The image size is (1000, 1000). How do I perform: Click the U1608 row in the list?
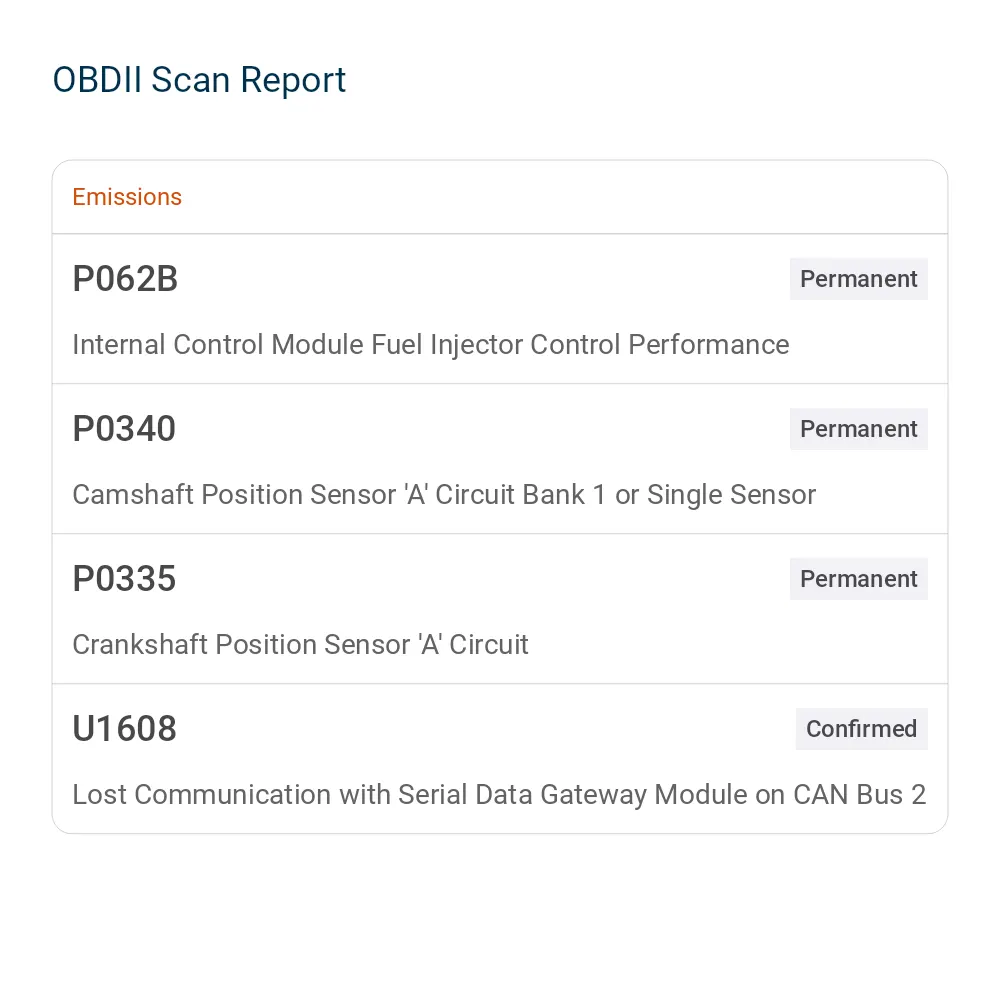coord(500,758)
